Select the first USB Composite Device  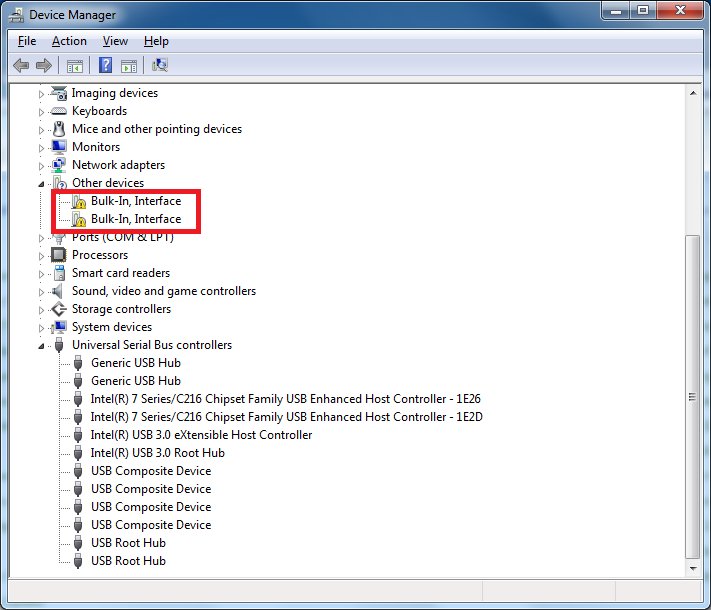click(x=151, y=471)
